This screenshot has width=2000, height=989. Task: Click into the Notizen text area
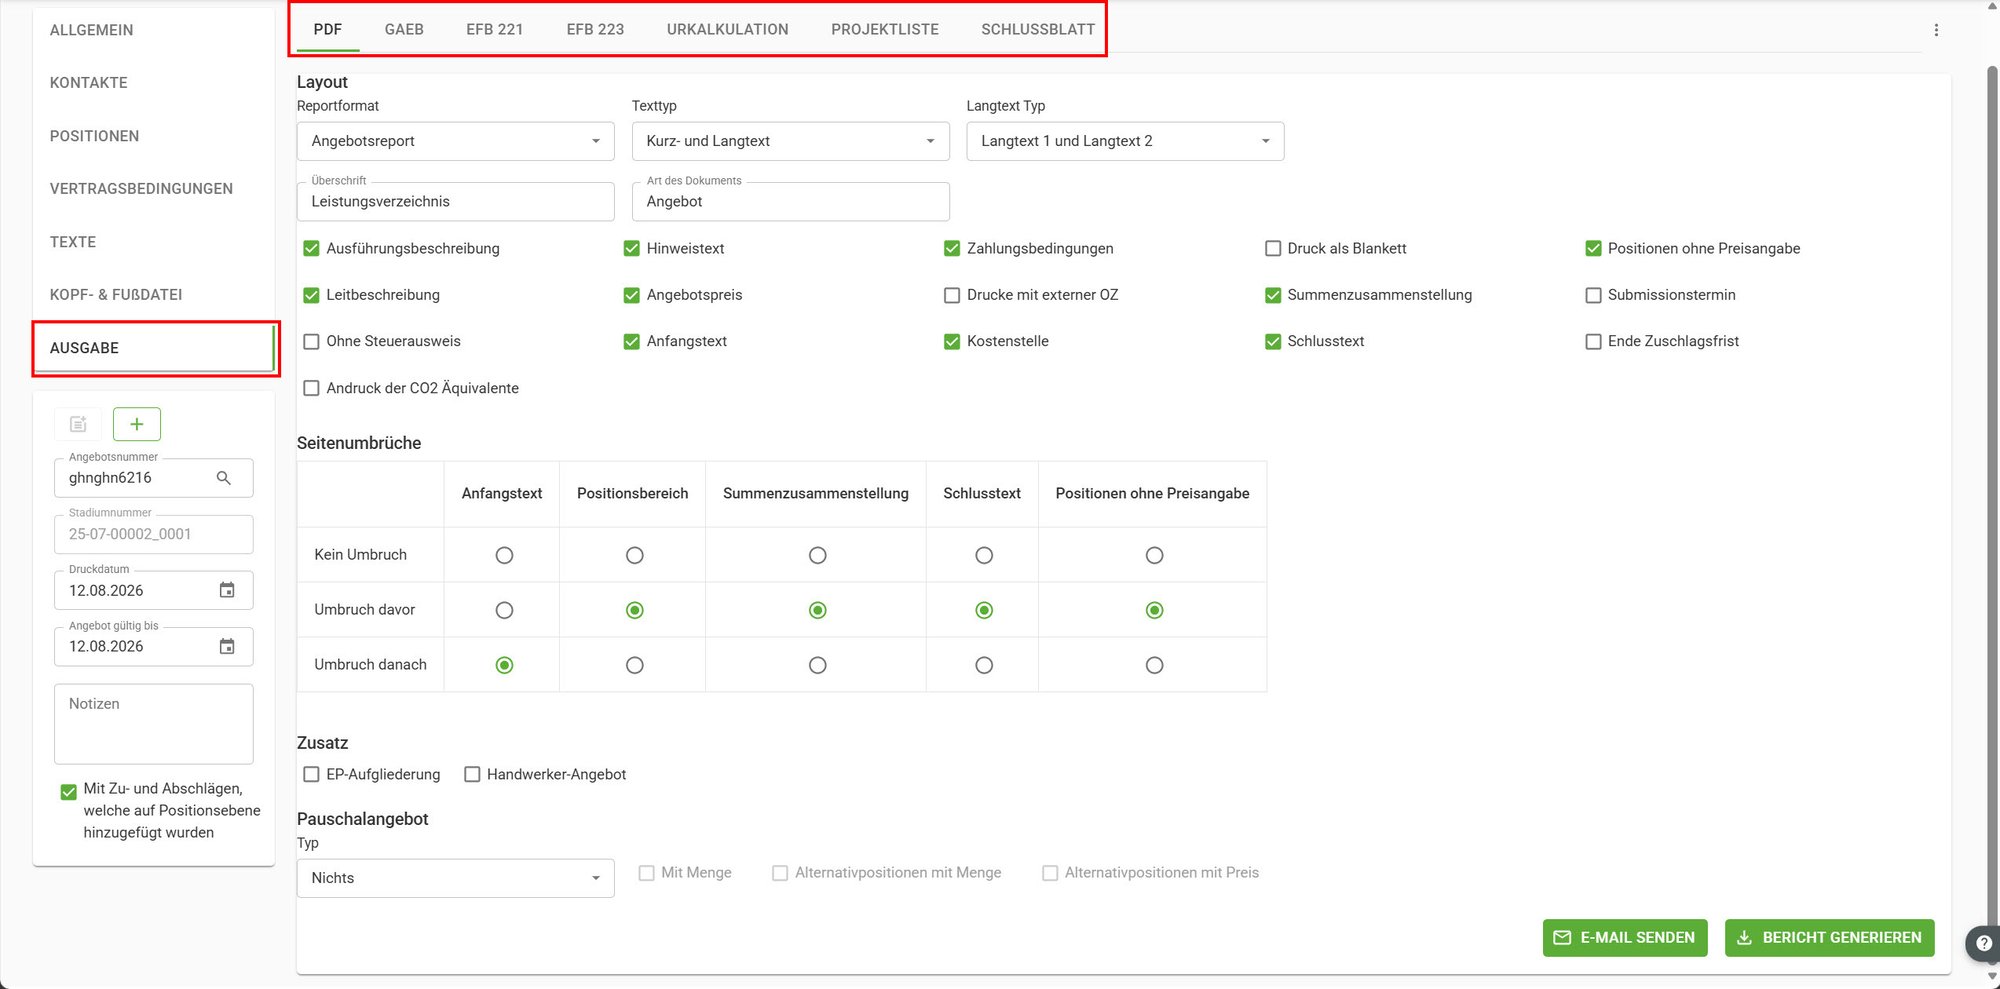[154, 724]
